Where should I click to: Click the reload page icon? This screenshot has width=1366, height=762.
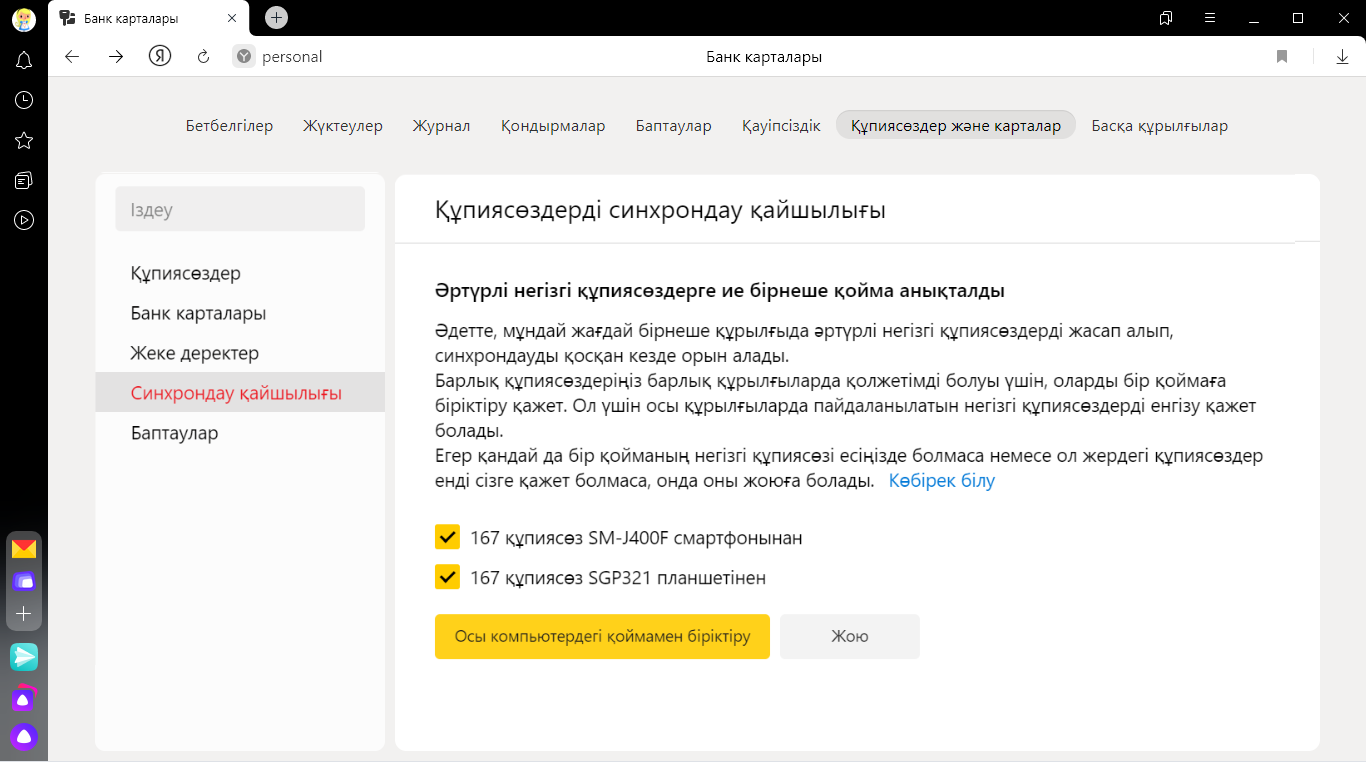click(203, 57)
